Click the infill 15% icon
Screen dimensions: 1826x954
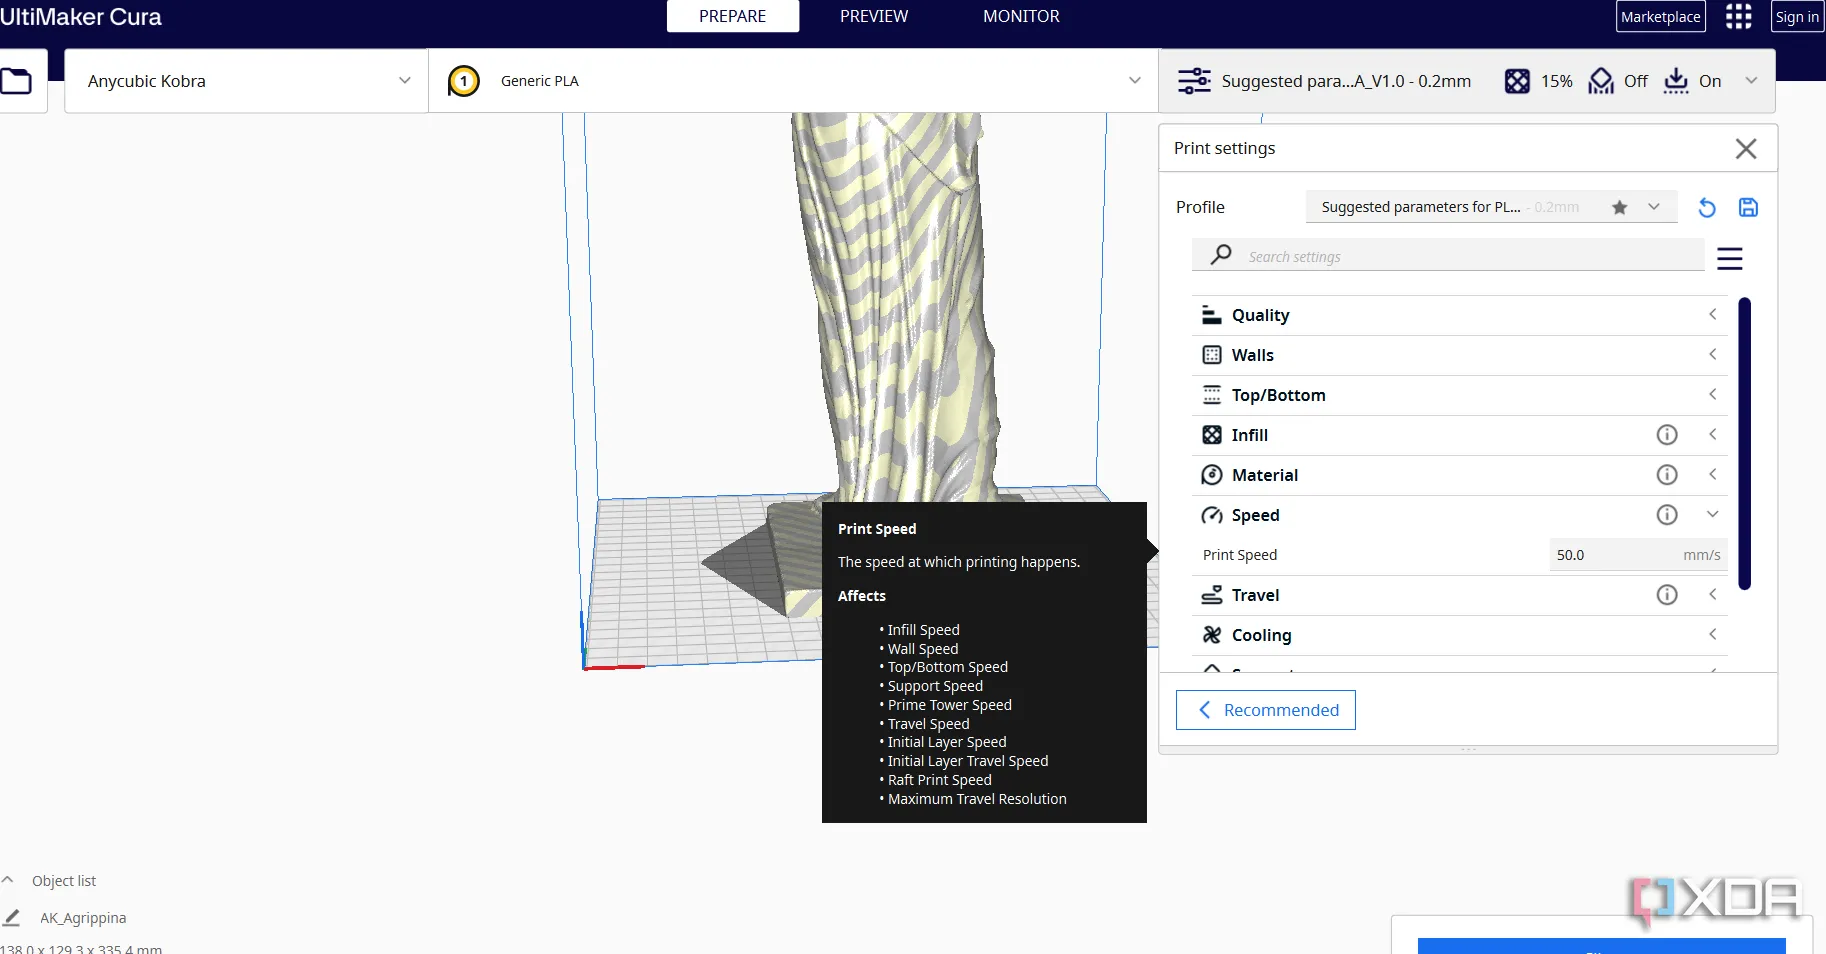[x=1517, y=81]
